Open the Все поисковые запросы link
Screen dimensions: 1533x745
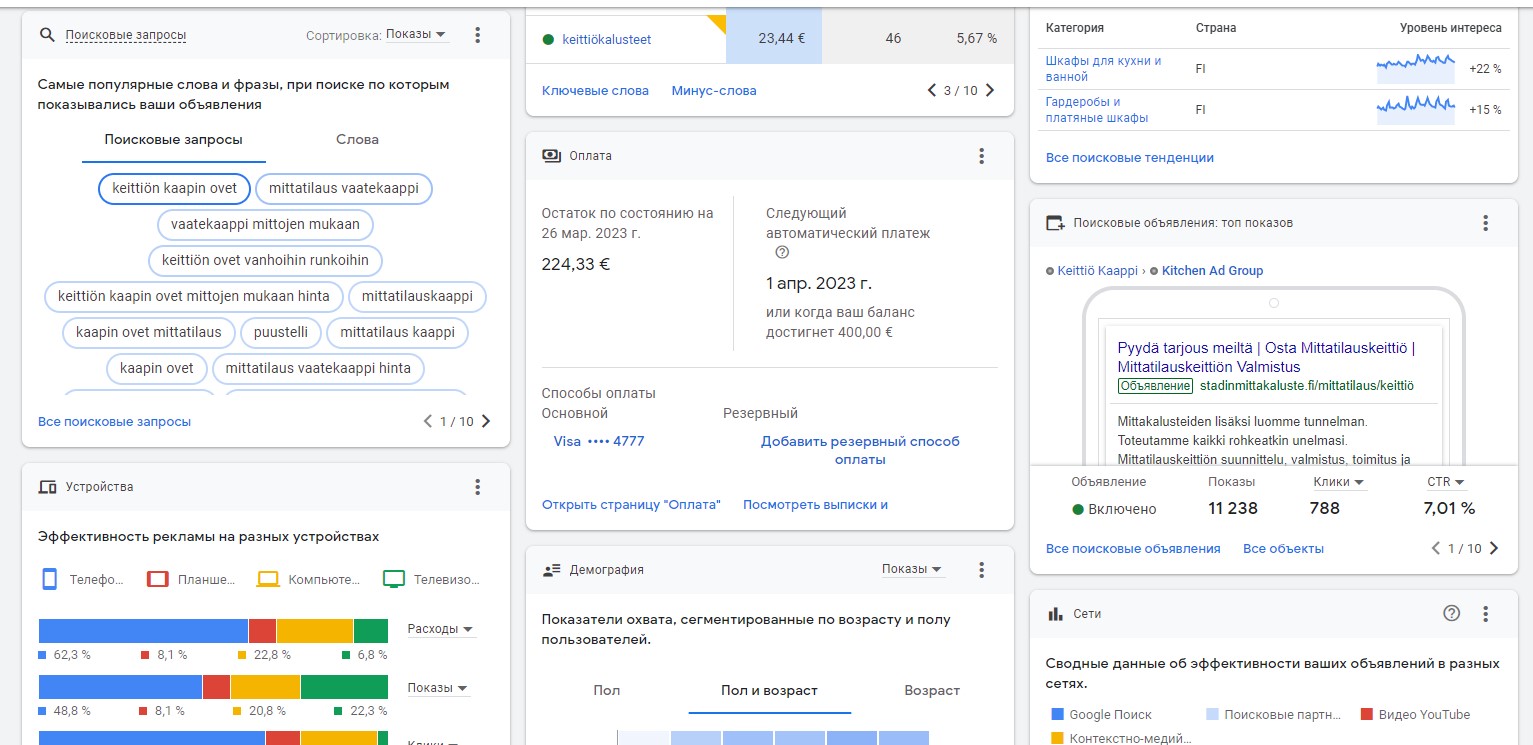click(x=114, y=422)
